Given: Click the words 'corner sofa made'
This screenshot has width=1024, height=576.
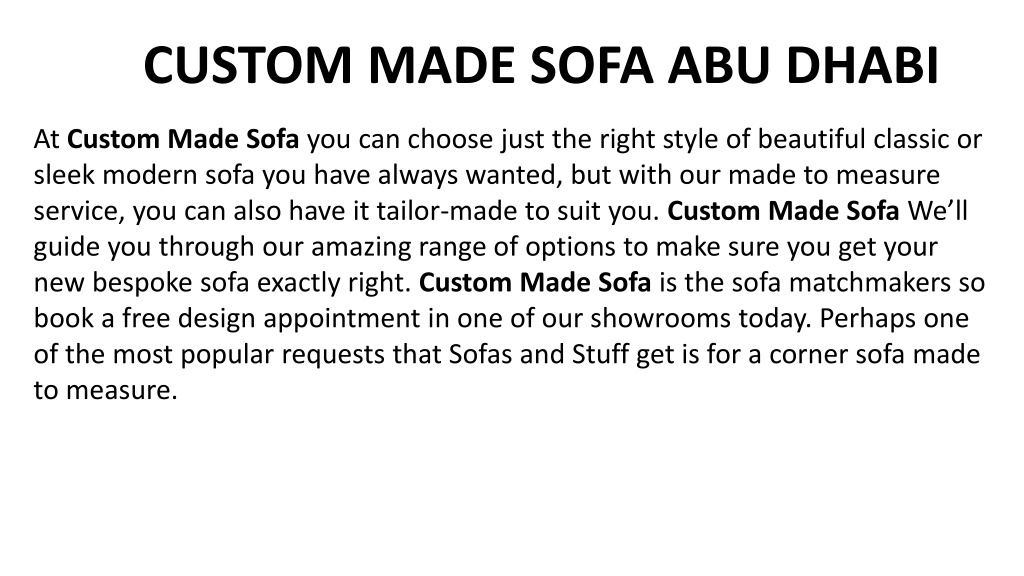Looking at the screenshot, I should (x=874, y=355).
